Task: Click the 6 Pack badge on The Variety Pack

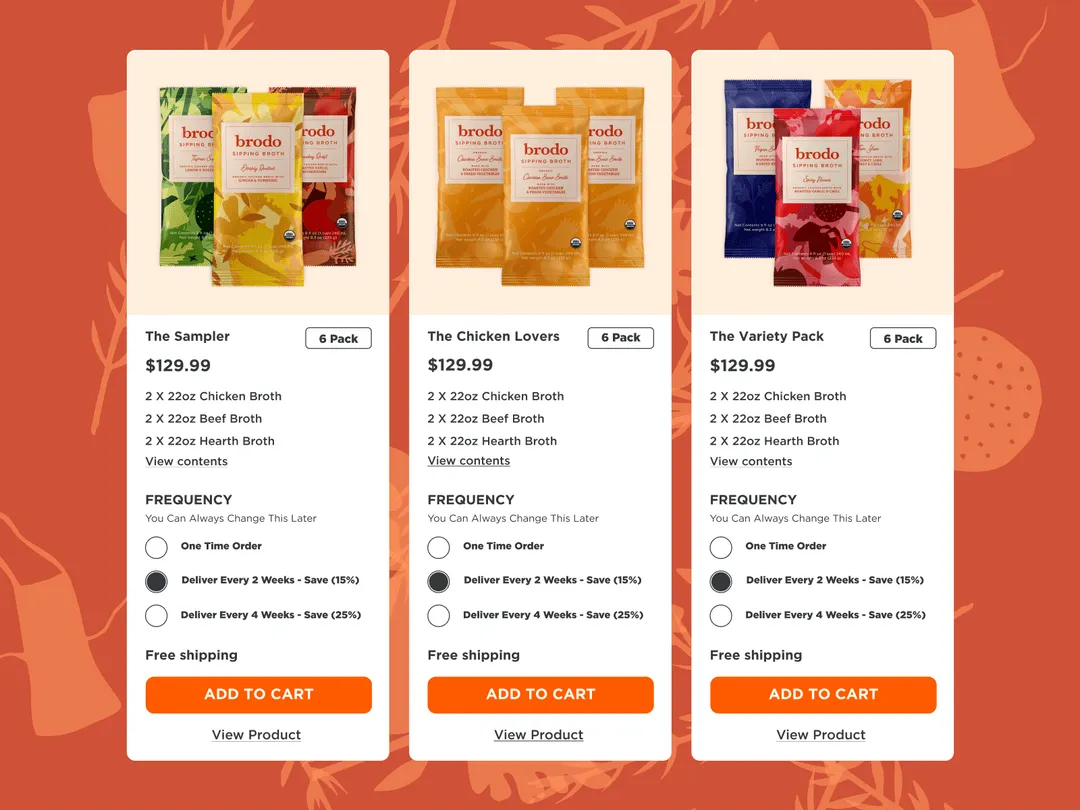Action: click(903, 338)
